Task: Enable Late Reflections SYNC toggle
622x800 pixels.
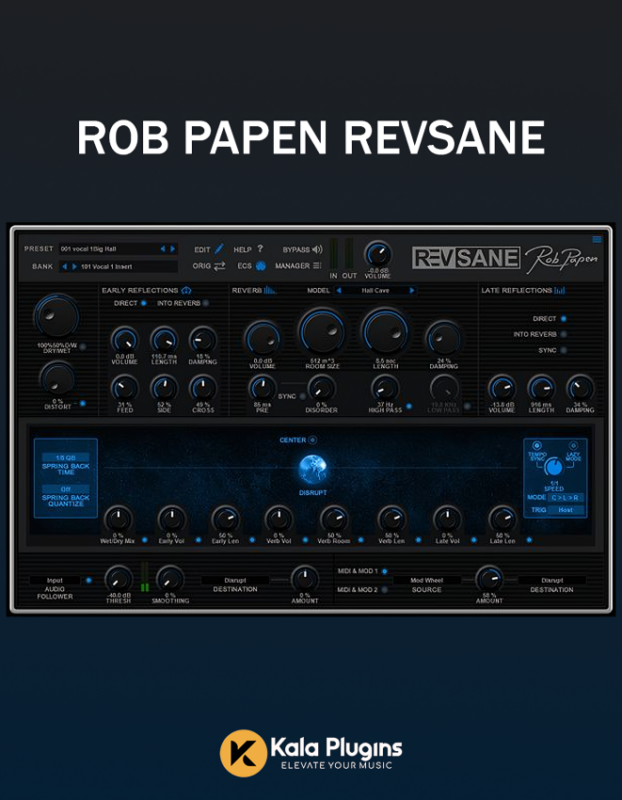Action: coord(563,350)
